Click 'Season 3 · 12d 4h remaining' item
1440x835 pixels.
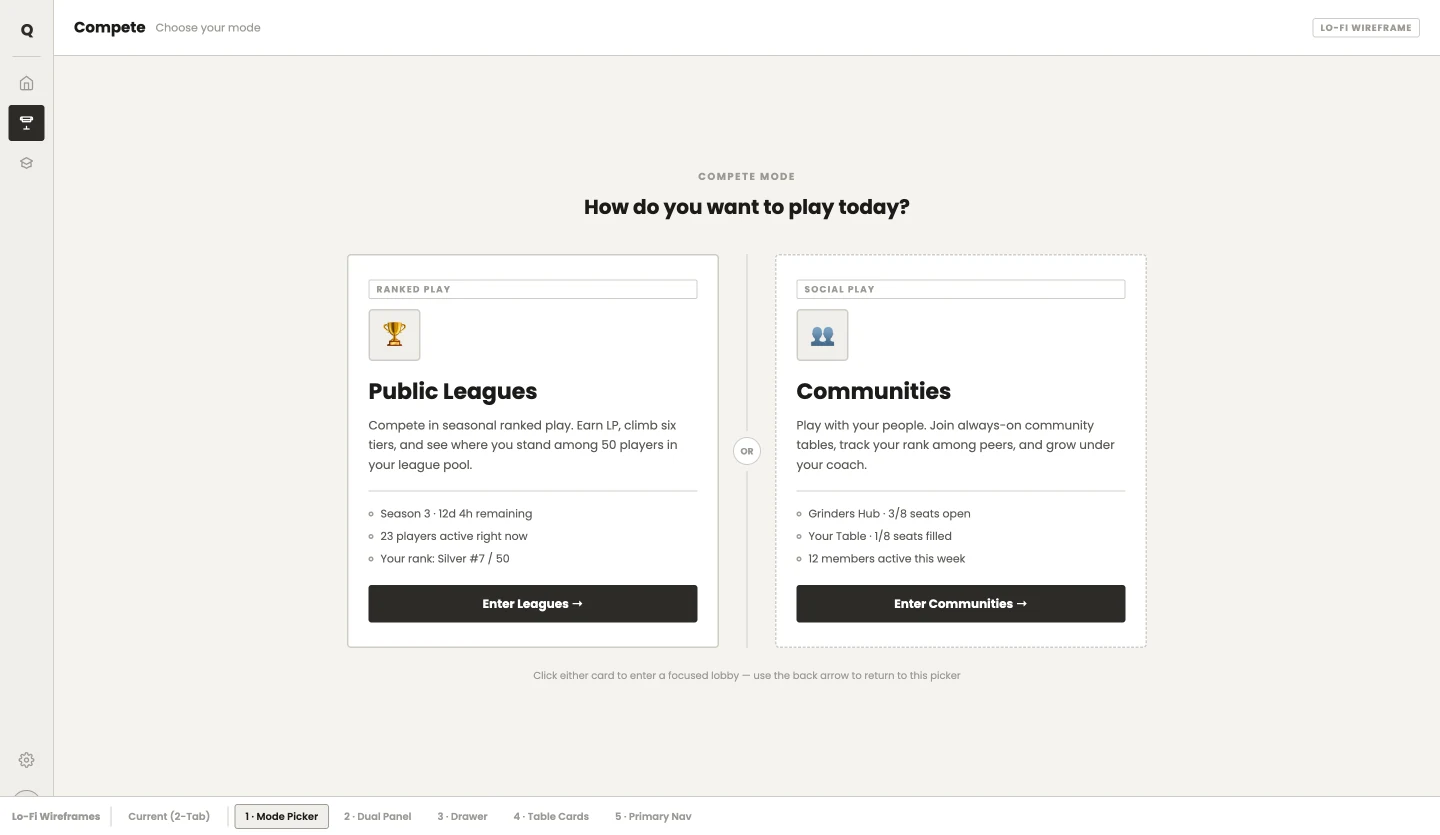pyautogui.click(x=456, y=514)
